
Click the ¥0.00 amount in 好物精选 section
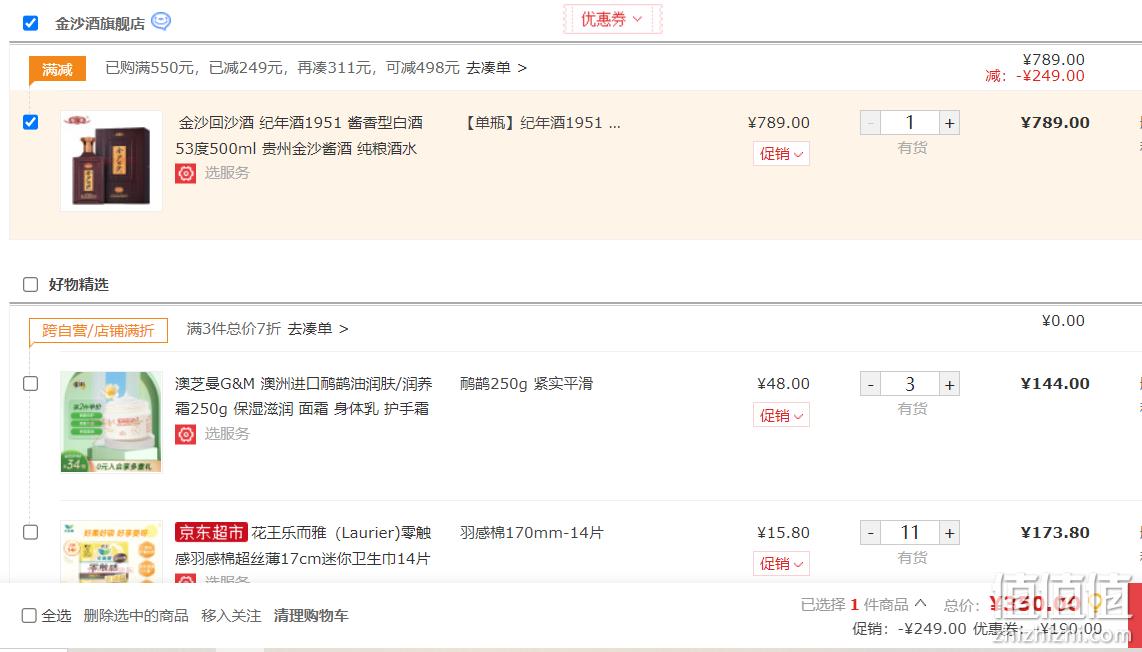pyautogui.click(x=1063, y=321)
